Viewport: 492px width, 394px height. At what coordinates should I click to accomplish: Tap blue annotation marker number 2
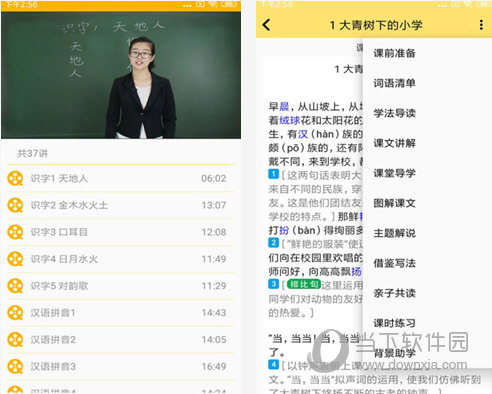pos(273,243)
